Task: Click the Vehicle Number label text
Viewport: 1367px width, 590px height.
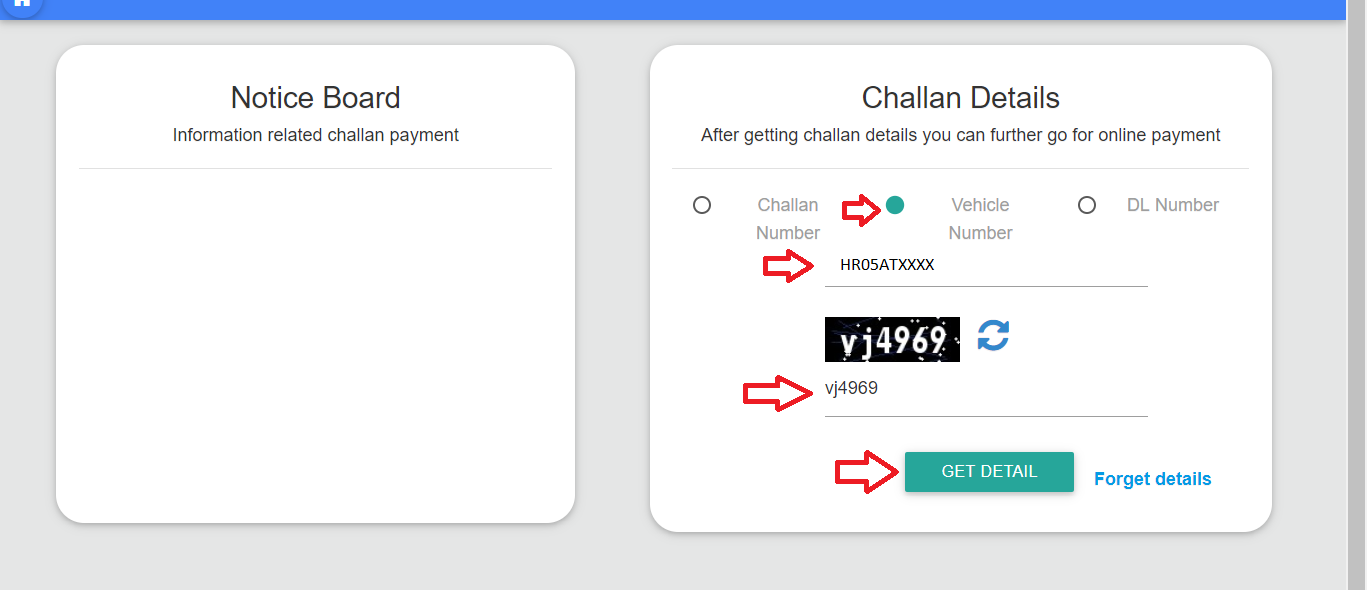Action: pyautogui.click(x=980, y=218)
